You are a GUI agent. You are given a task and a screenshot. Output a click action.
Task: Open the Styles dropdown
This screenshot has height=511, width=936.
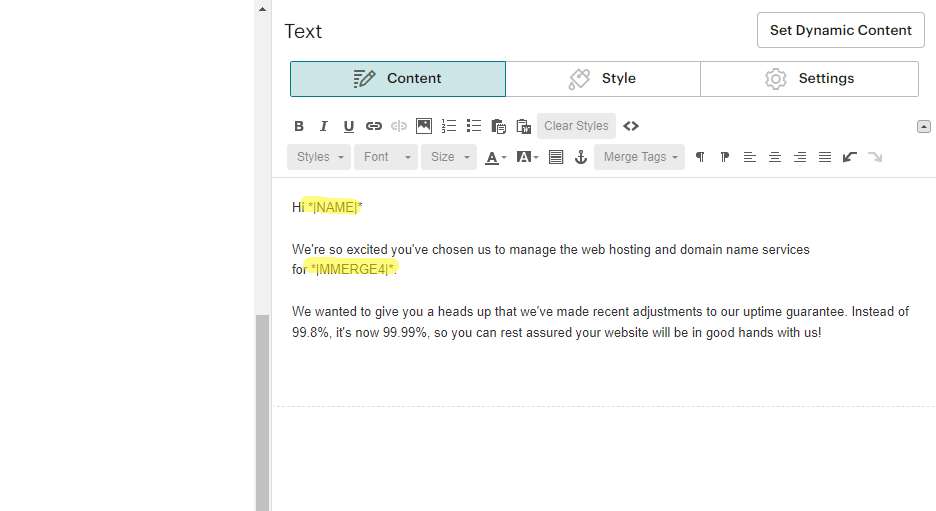[x=319, y=157]
